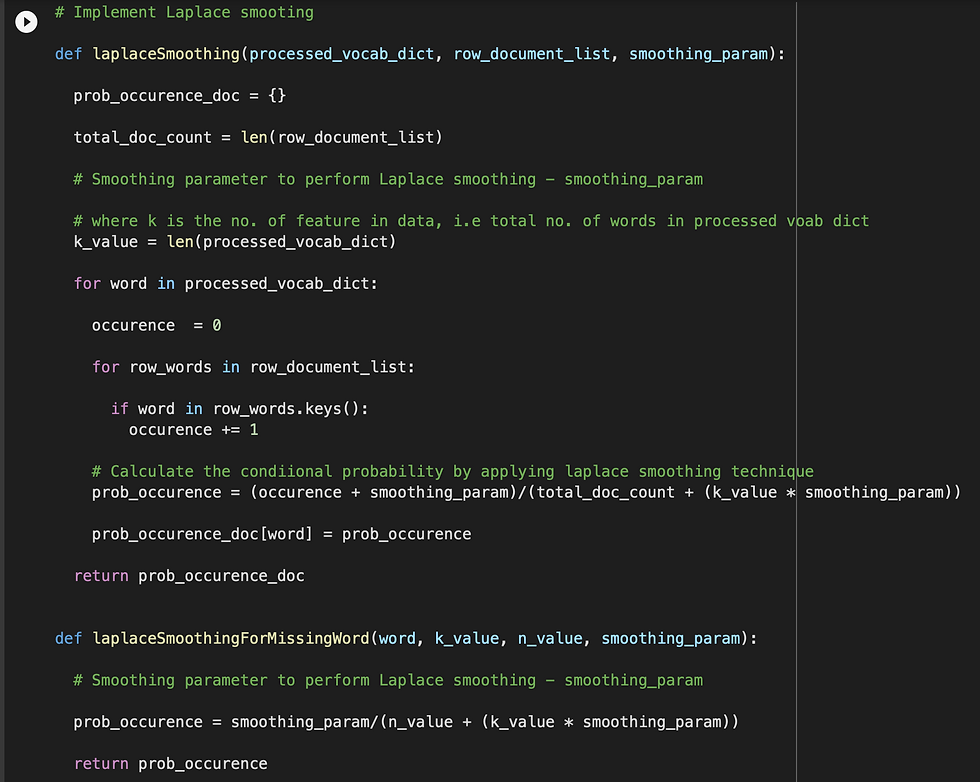Click the 'laplaceSmoothingForMissingWord' function name
Image resolution: width=980 pixels, height=782 pixels.
pos(231,639)
